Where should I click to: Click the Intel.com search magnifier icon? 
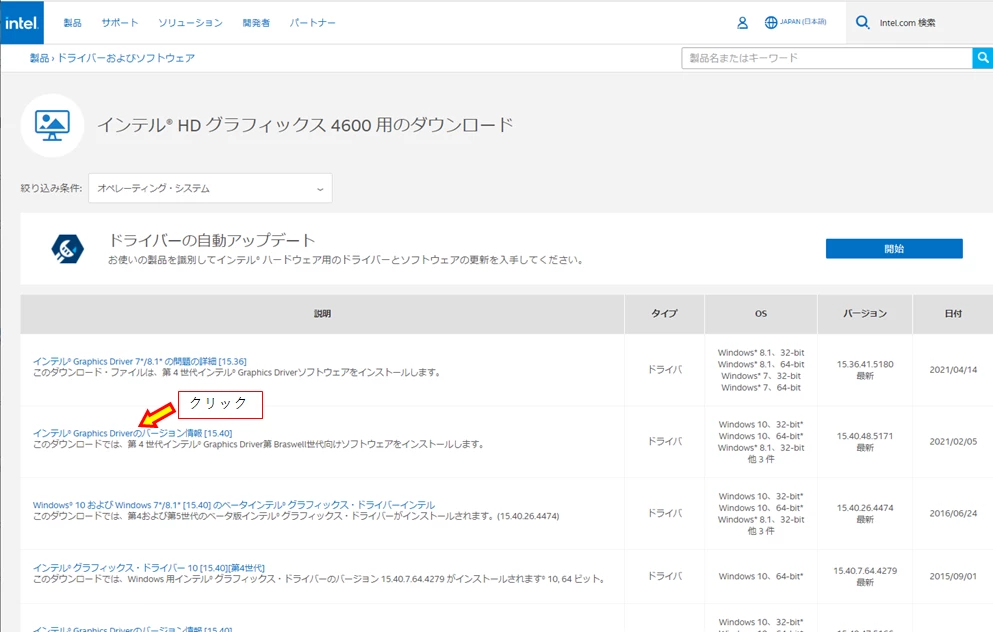pos(863,23)
